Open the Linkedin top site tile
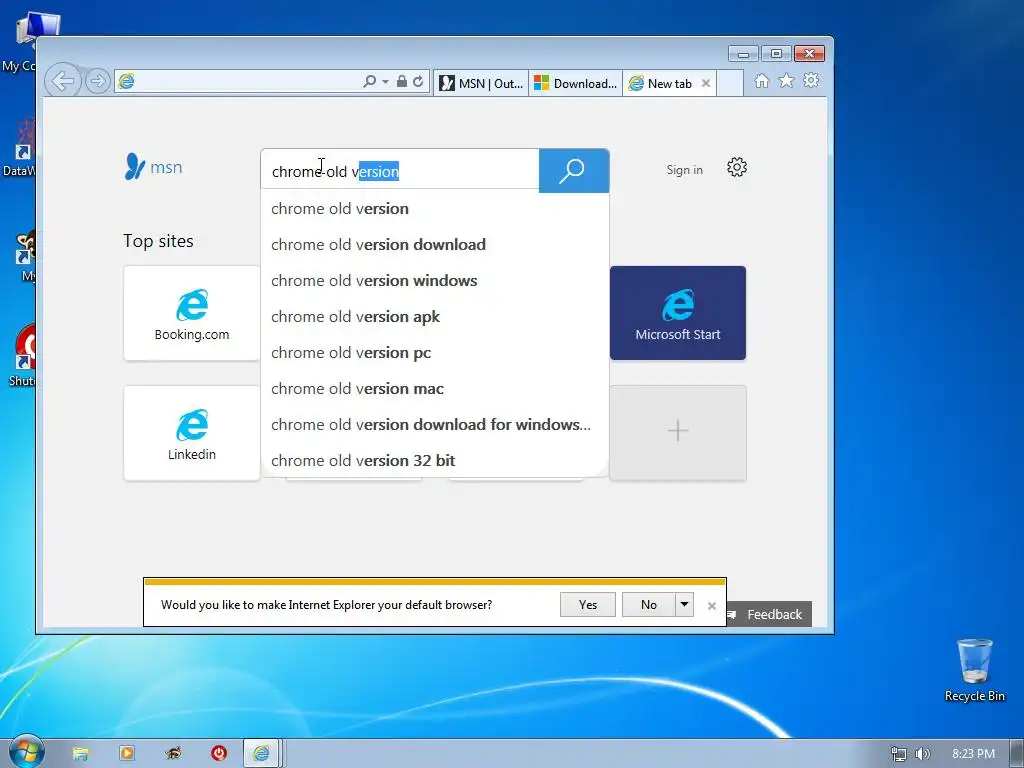Viewport: 1024px width, 768px height. coord(192,433)
